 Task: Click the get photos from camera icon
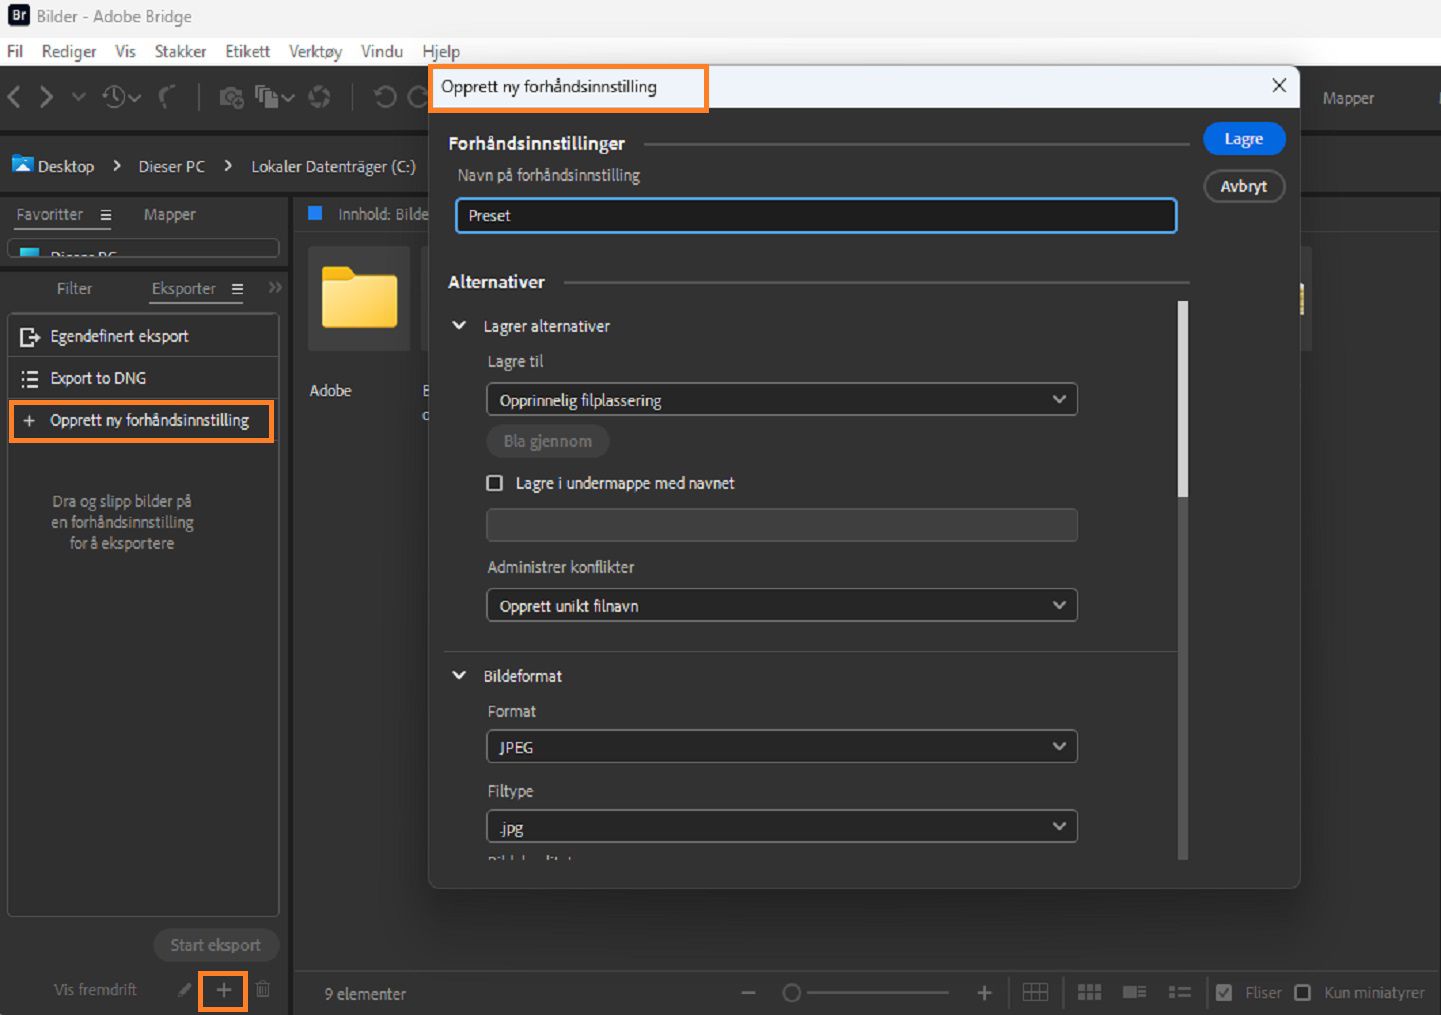tap(231, 97)
